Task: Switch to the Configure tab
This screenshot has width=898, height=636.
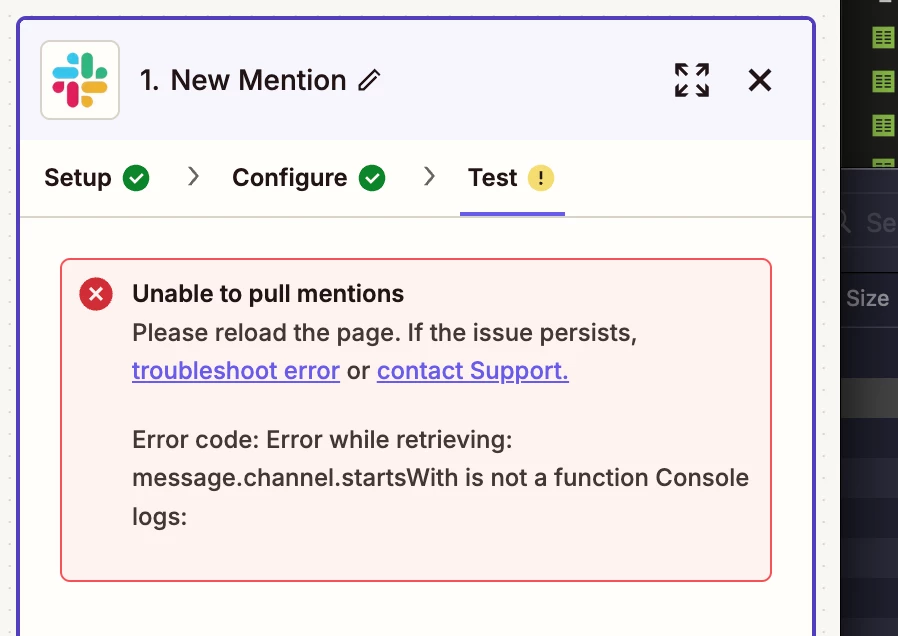Action: click(309, 177)
